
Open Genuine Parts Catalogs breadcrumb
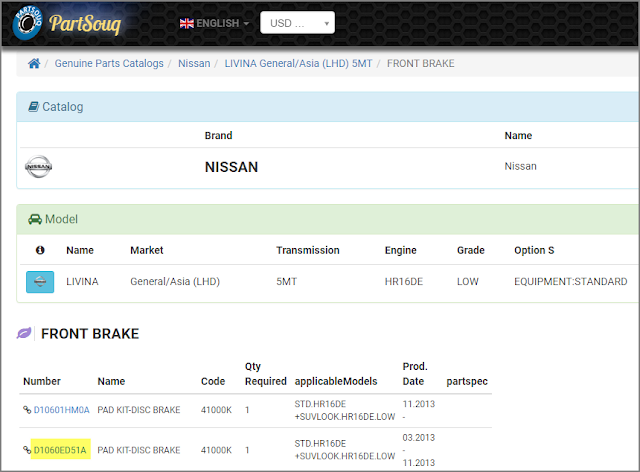[109, 63]
